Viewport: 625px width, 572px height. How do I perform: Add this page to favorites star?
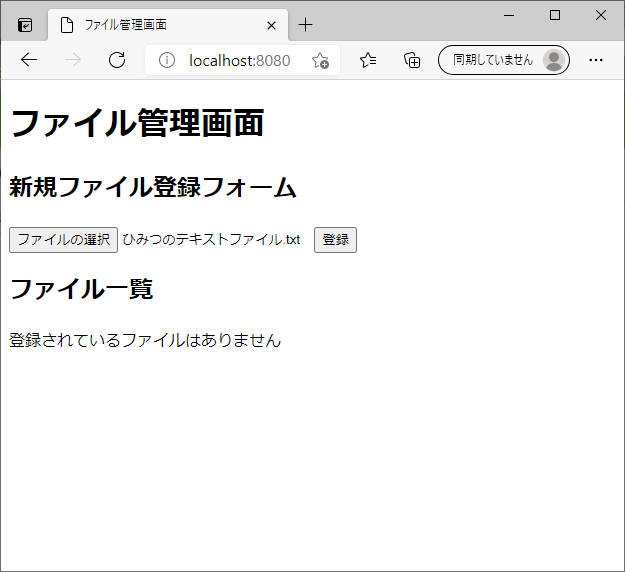[320, 61]
